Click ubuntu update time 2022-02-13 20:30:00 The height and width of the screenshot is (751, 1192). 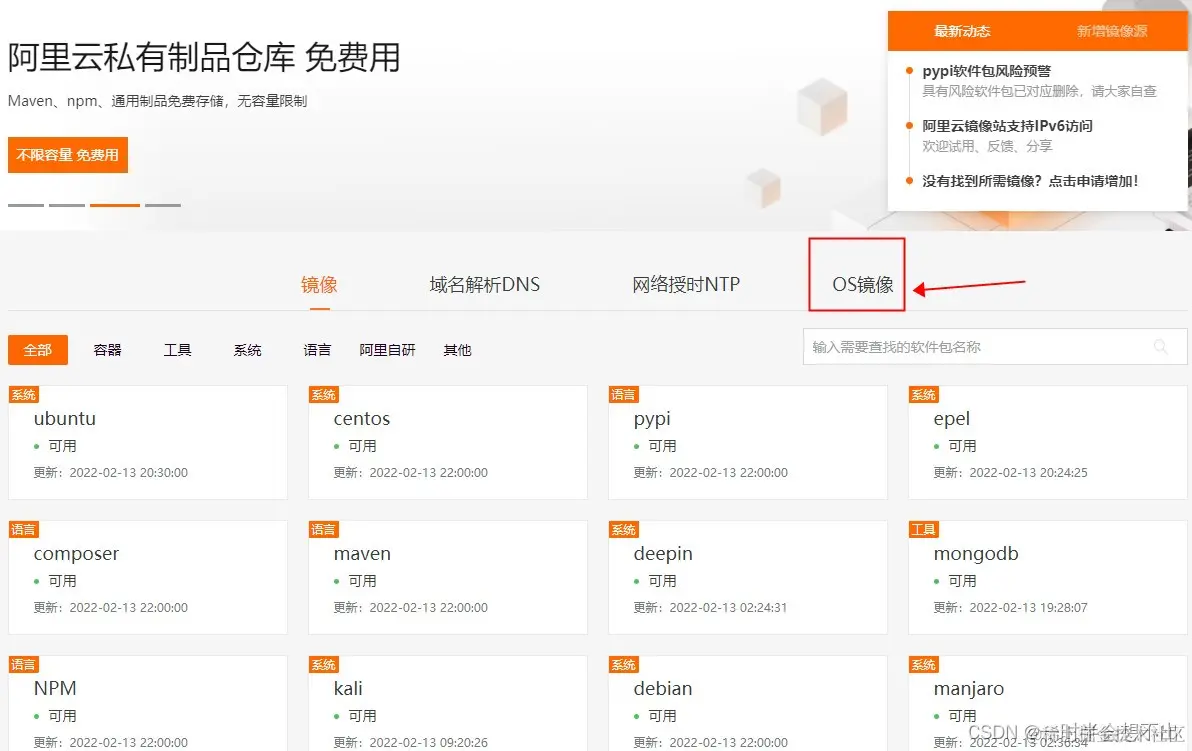(x=128, y=473)
